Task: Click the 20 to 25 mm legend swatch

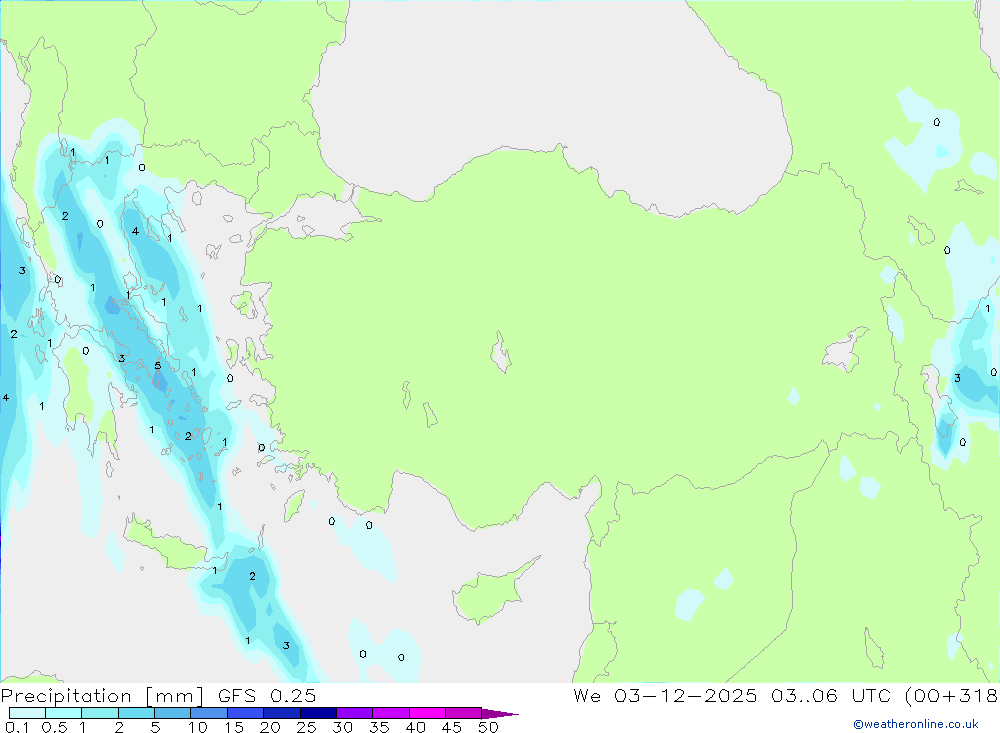Action: pos(282,713)
